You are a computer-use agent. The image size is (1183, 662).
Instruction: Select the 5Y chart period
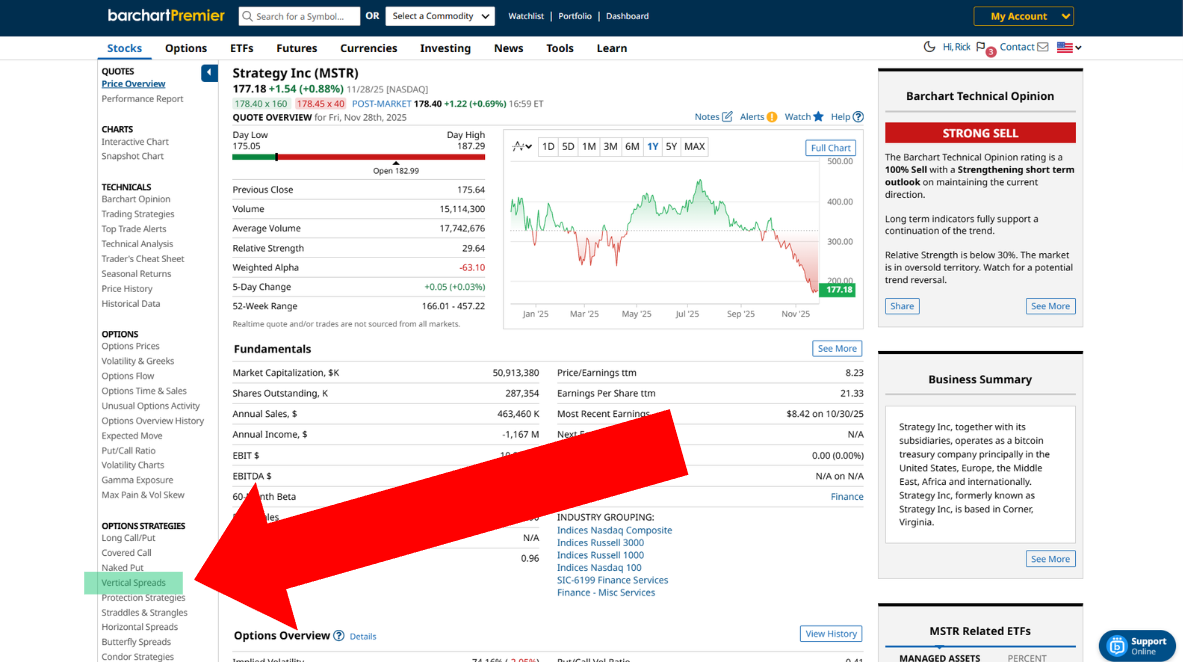(671, 146)
